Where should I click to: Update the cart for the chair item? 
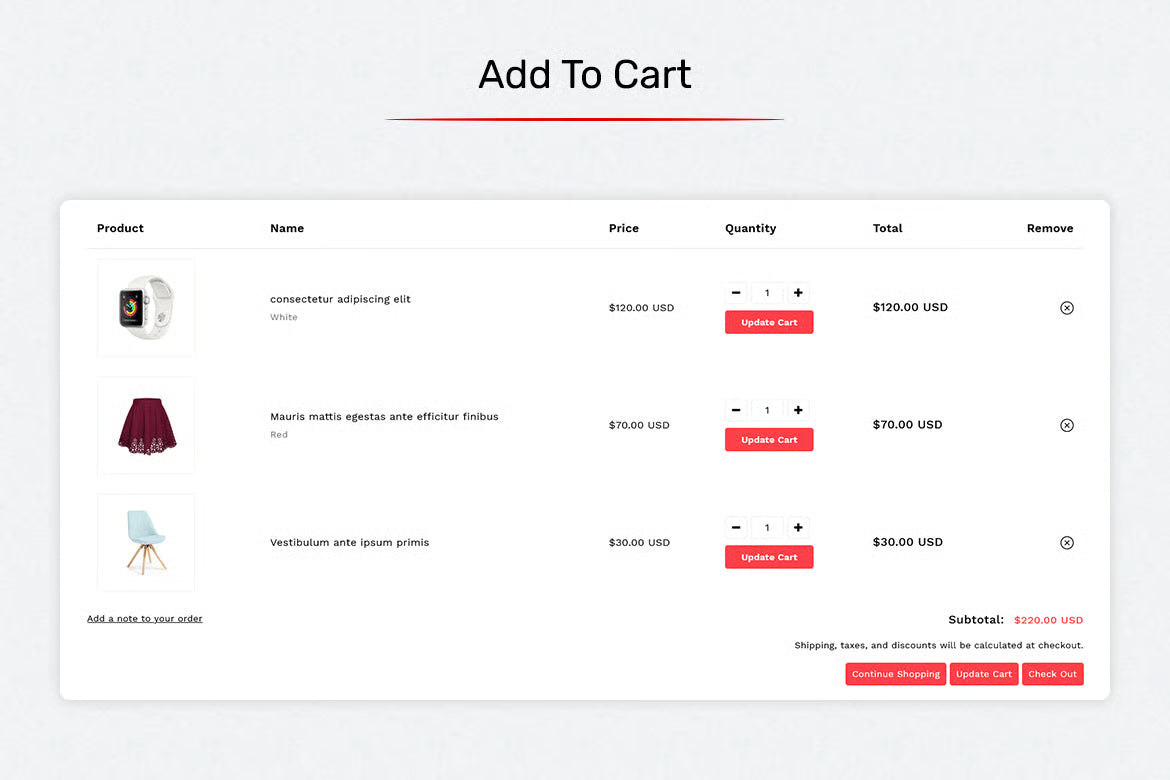[x=769, y=557]
